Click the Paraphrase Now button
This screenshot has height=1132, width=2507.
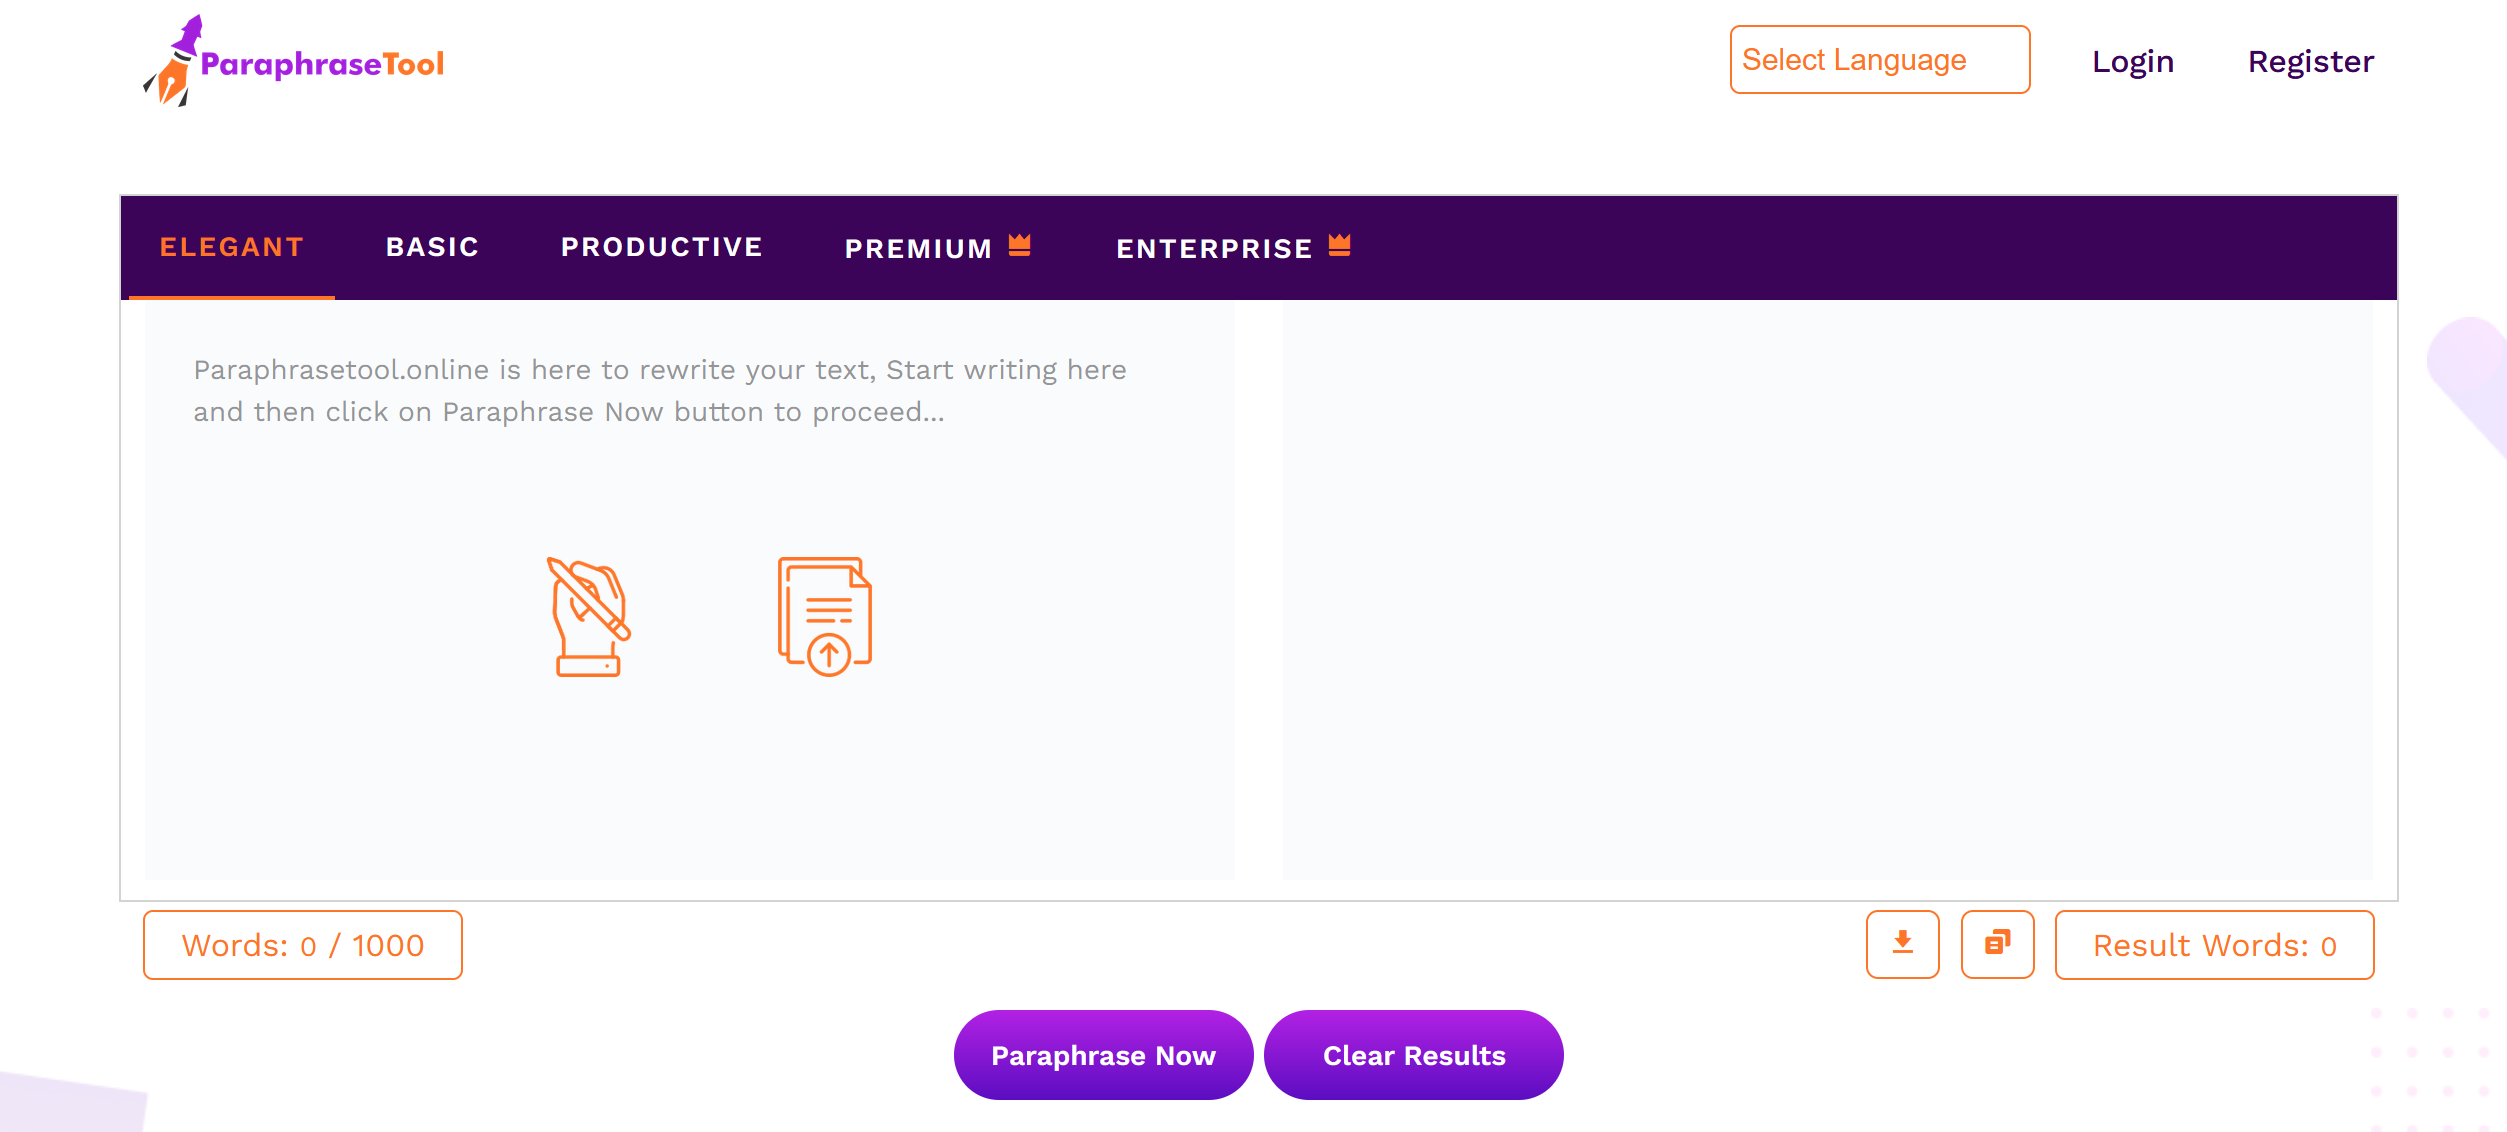[x=1103, y=1055]
